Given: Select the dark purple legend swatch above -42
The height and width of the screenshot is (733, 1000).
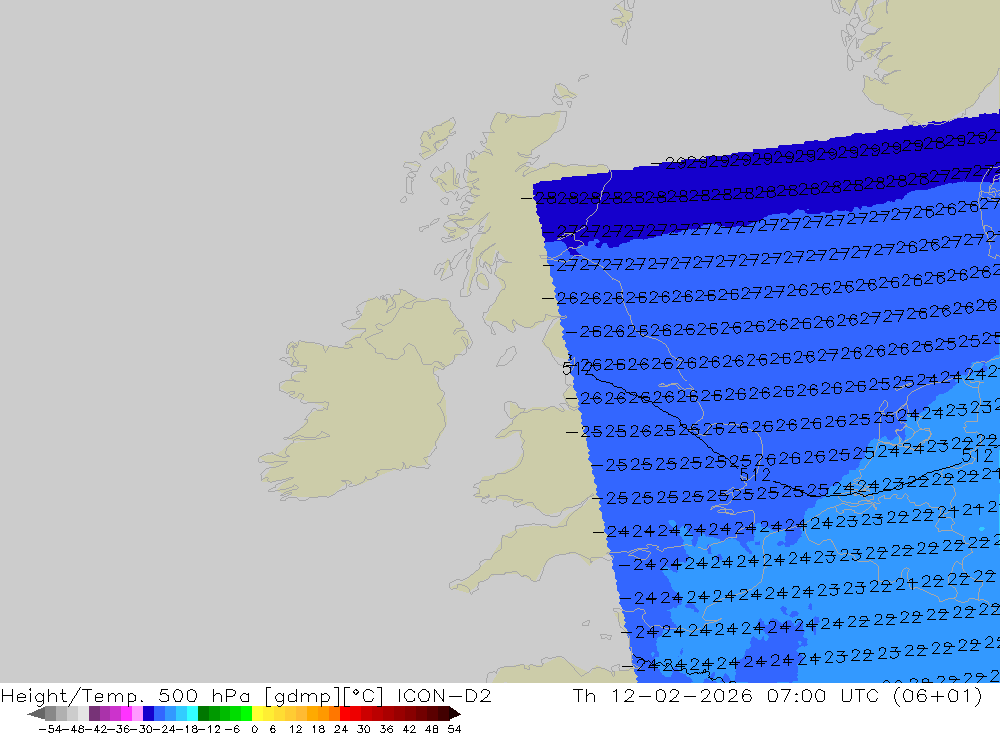Looking at the screenshot, I should [94, 714].
